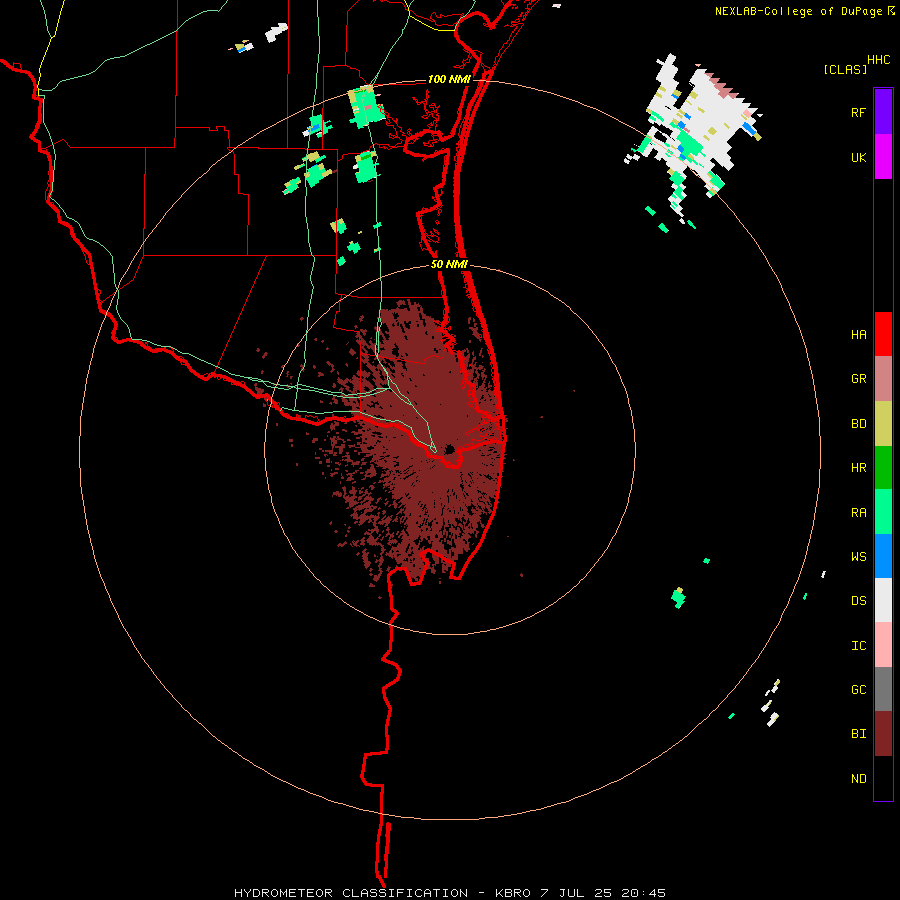Click the "ND" legend label
Image resolution: width=900 pixels, height=900 pixels.
click(x=858, y=779)
